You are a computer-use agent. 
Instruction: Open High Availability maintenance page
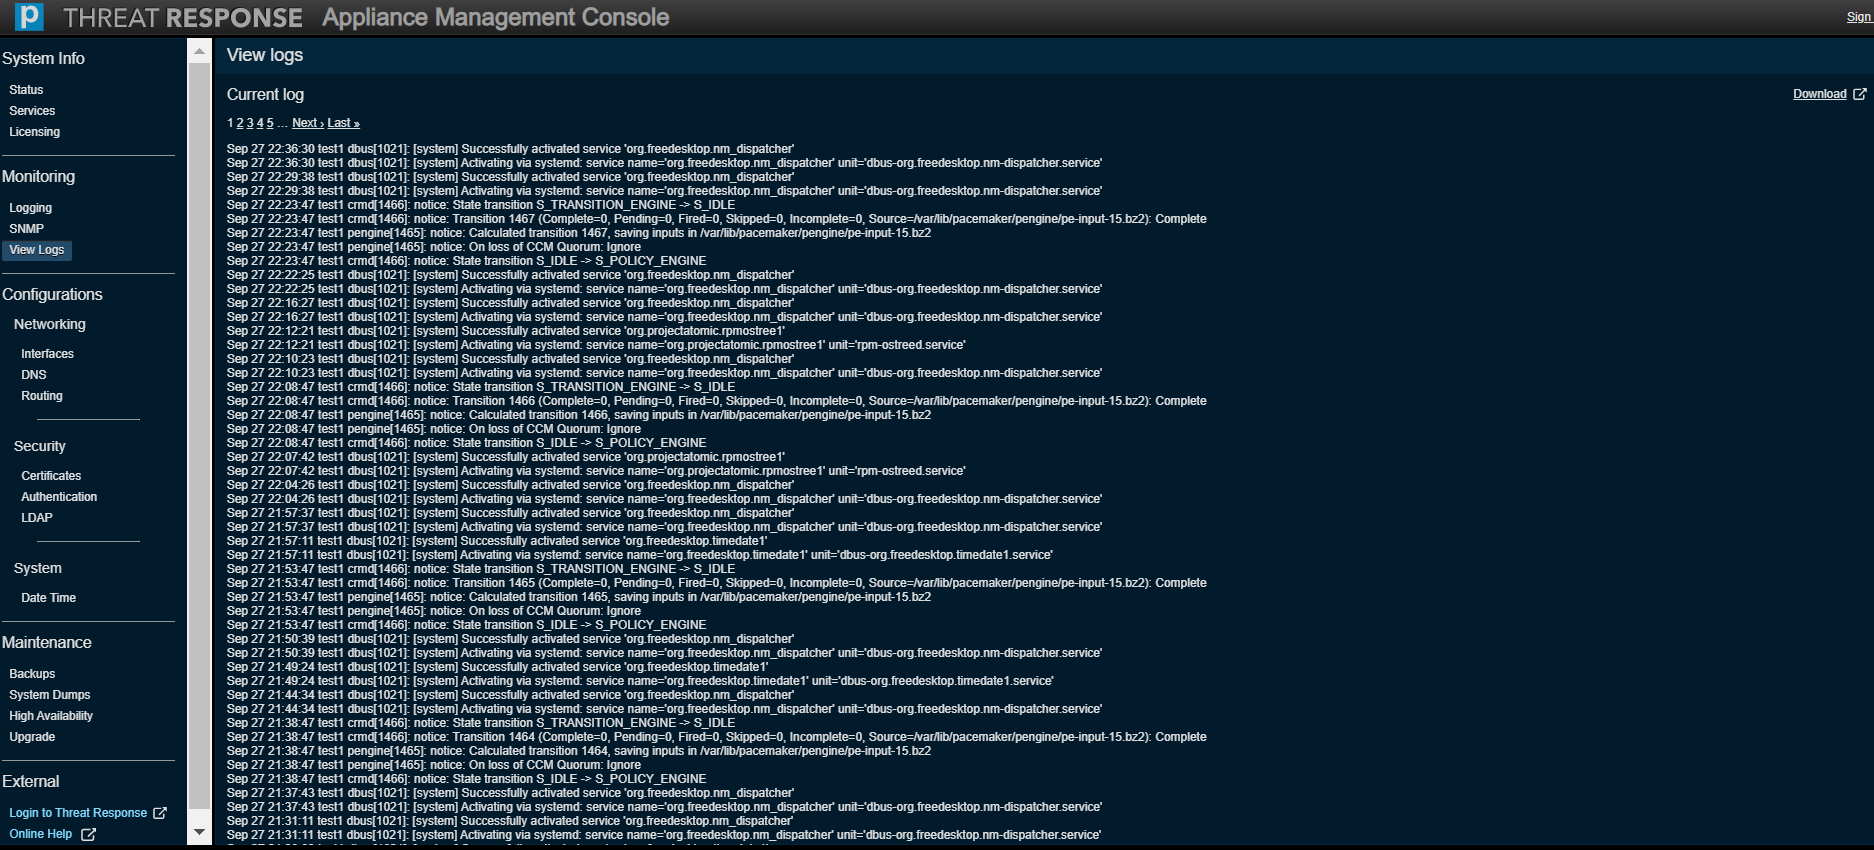[51, 716]
